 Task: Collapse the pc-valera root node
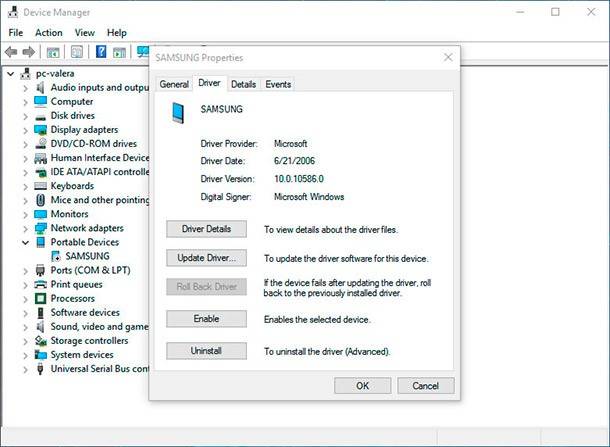click(11, 74)
